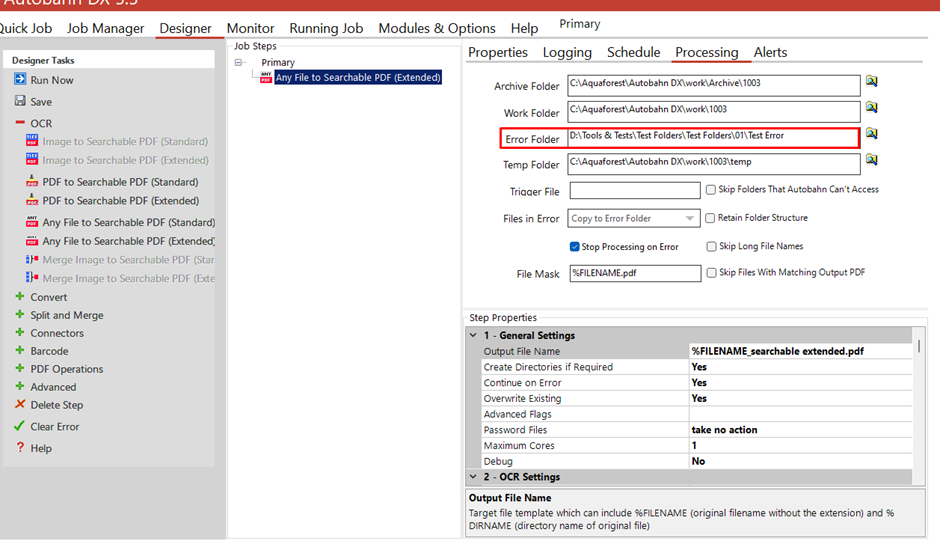Open the Schedule tab
The width and height of the screenshot is (940, 550).
pyautogui.click(x=634, y=52)
